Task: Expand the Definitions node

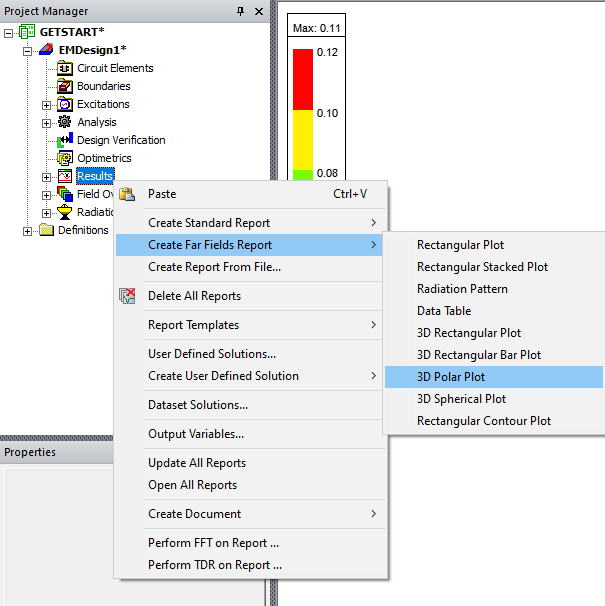Action: click(27, 231)
